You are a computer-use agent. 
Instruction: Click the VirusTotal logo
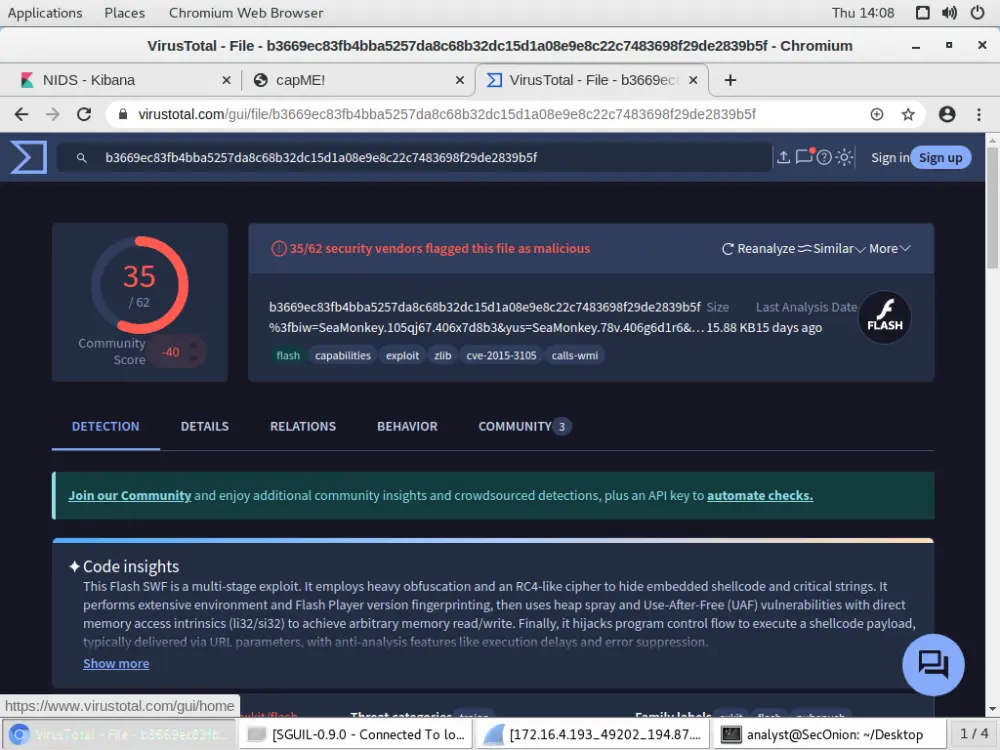coord(27,157)
